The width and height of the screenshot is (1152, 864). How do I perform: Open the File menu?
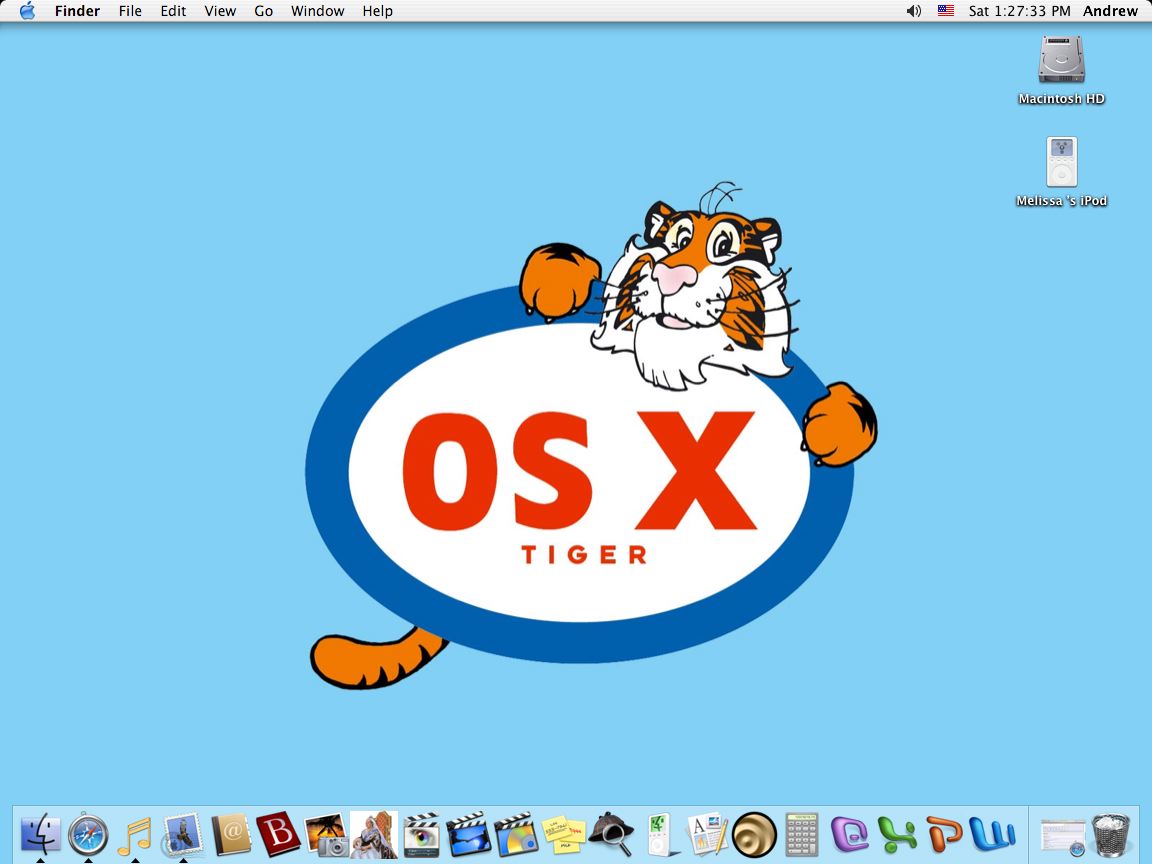[x=130, y=11]
